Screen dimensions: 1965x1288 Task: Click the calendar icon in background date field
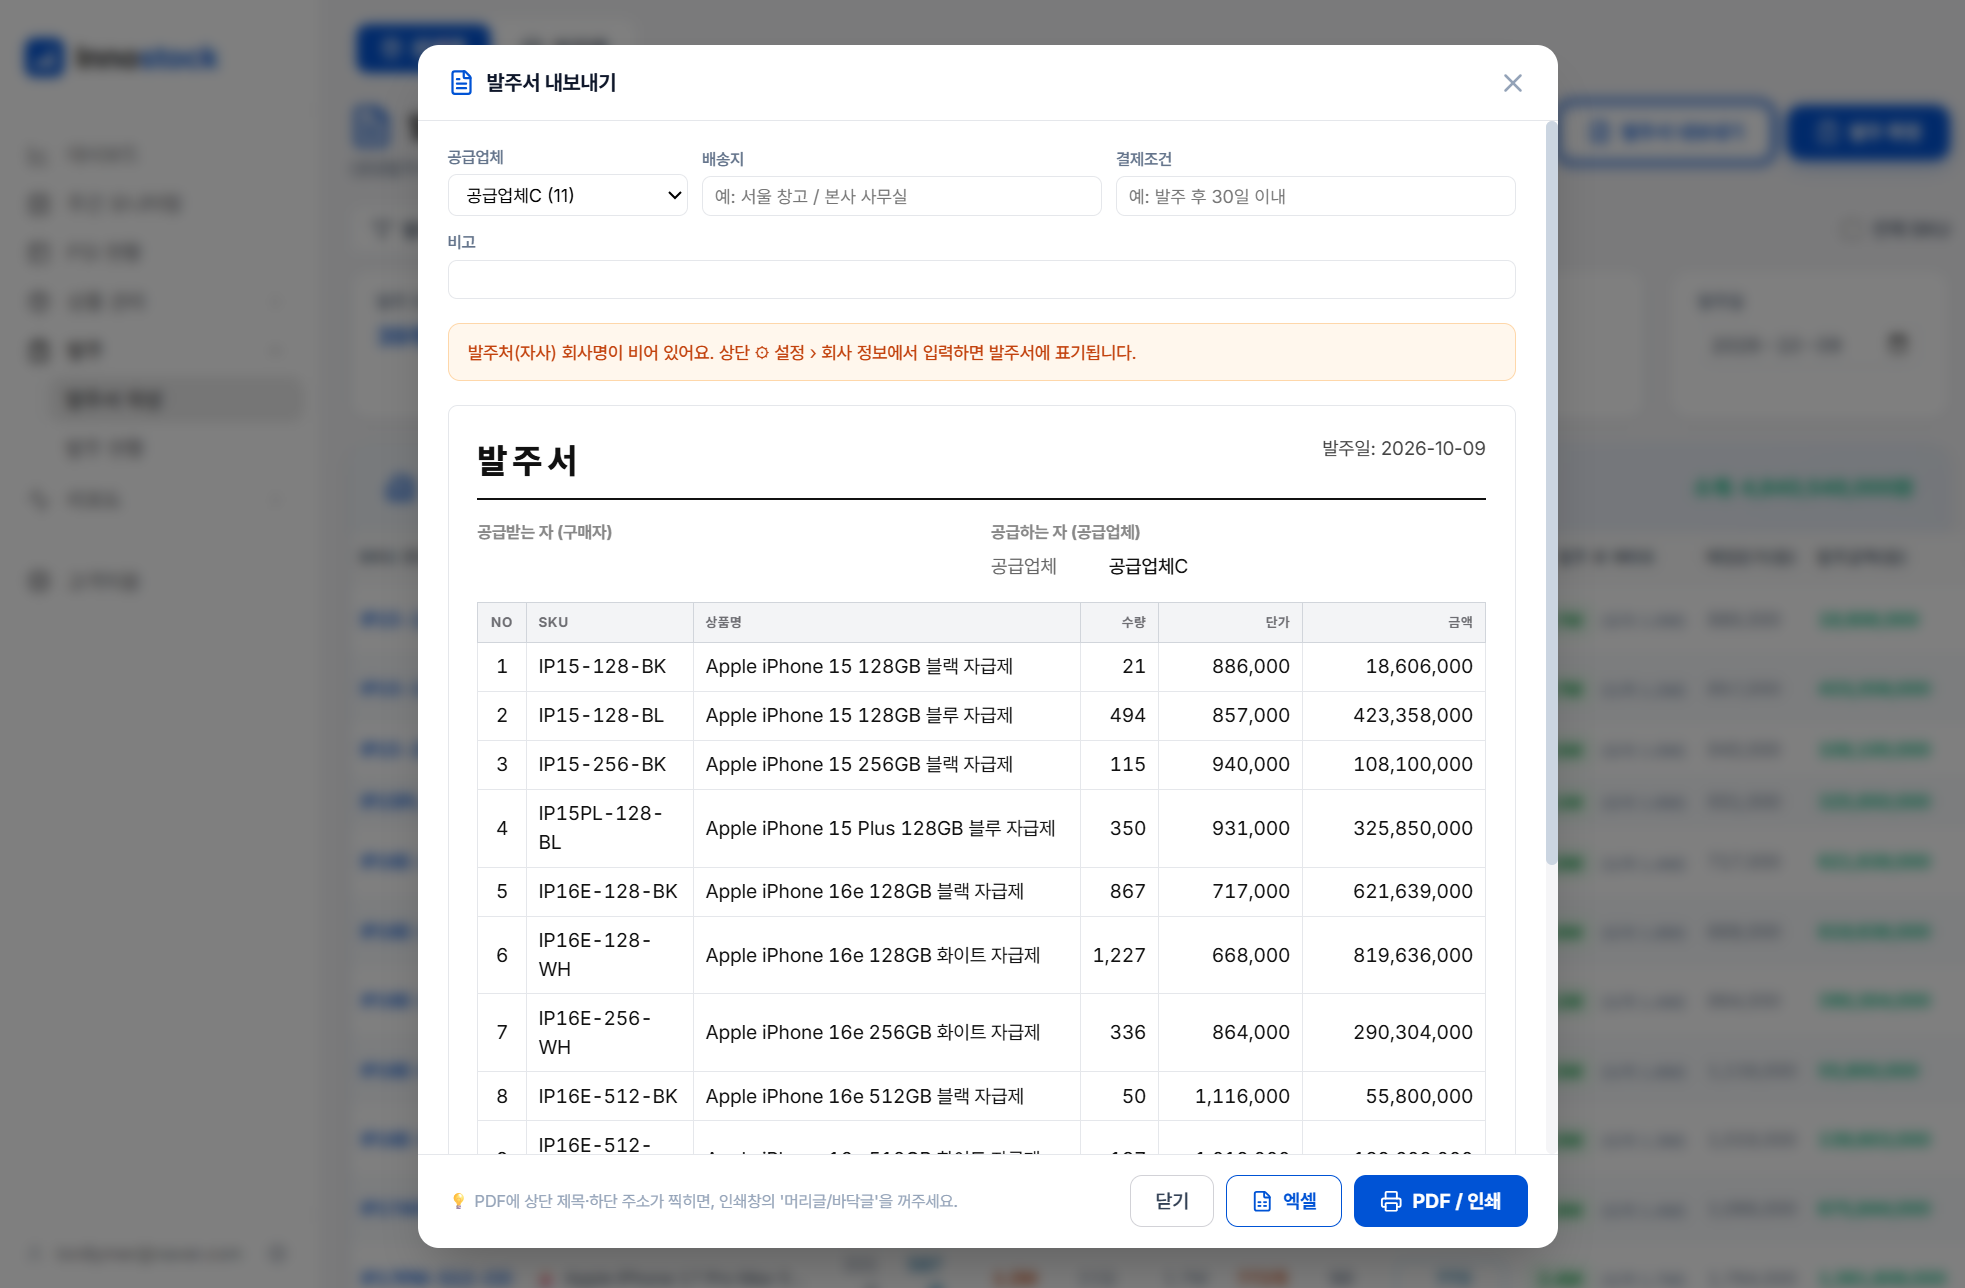pos(1897,344)
